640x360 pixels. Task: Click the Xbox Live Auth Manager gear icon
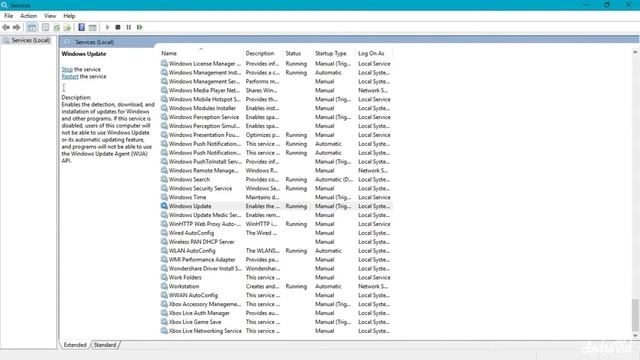coord(164,313)
